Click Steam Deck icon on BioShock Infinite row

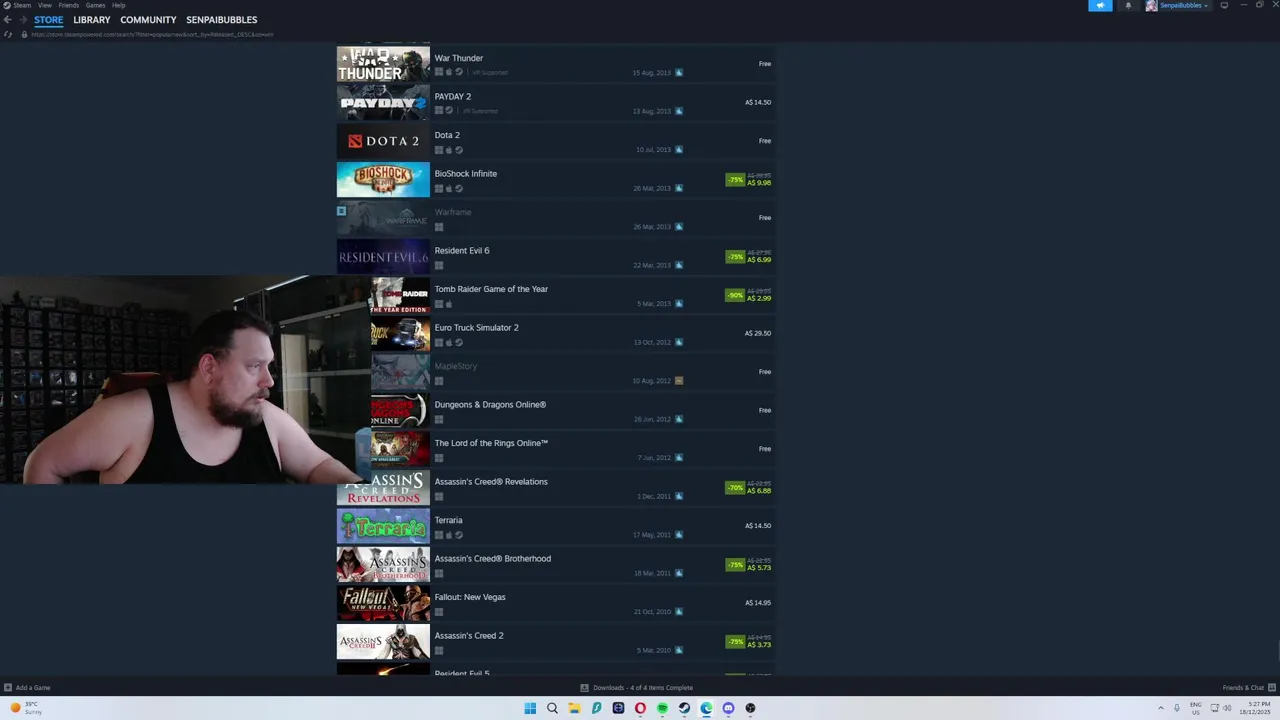pos(679,188)
